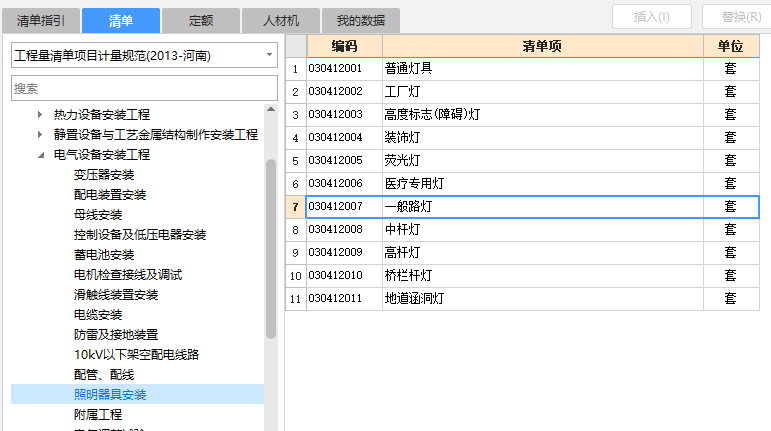This screenshot has width=771, height=431.
Task: Select 滑触线装置安装 item
Action: pos(116,294)
